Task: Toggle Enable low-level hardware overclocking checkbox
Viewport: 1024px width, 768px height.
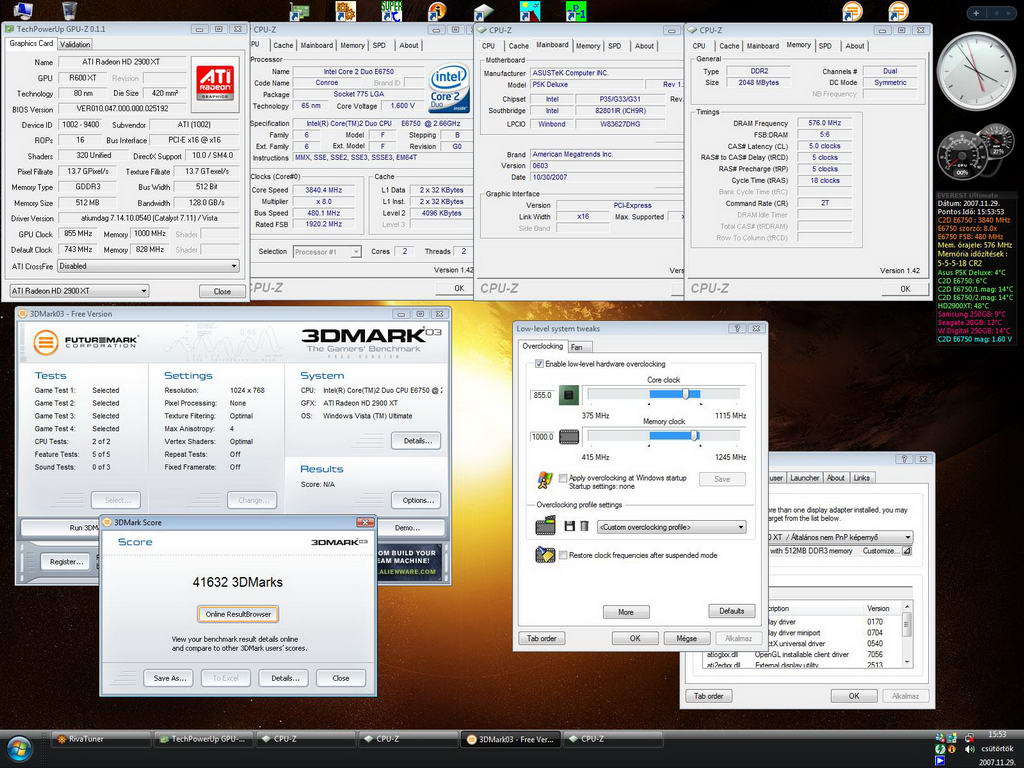Action: (539, 364)
